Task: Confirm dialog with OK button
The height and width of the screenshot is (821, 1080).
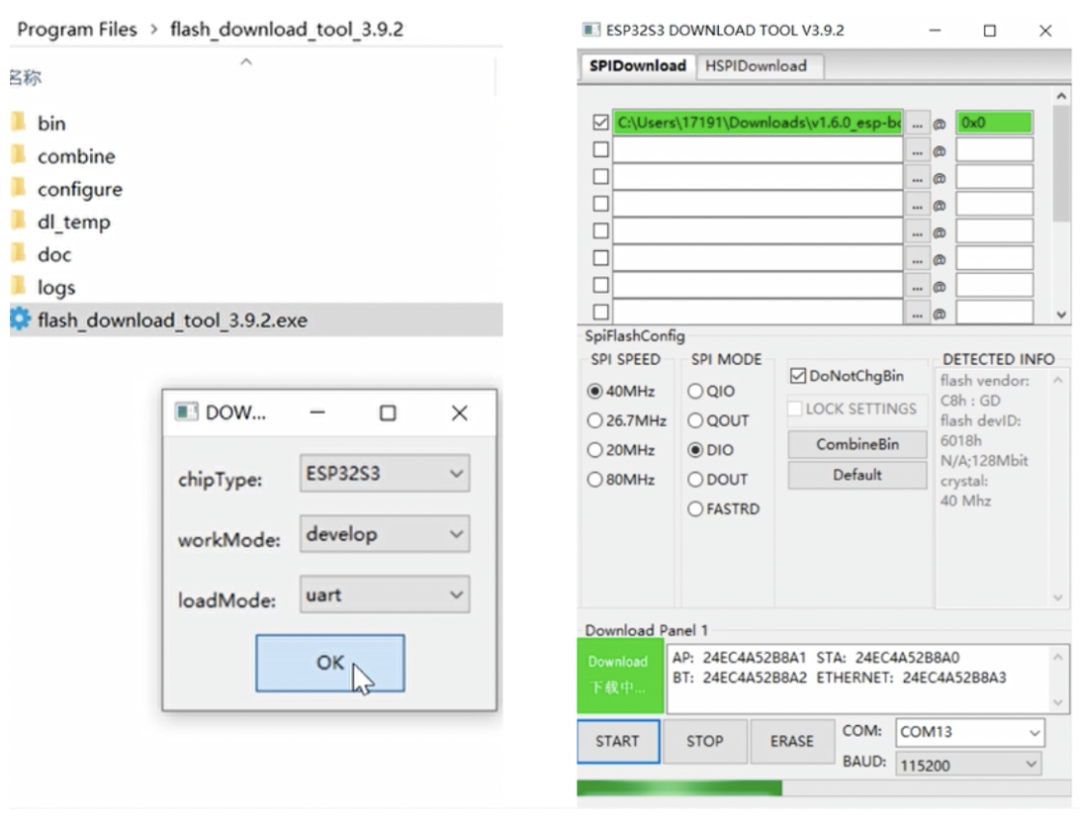Action: tap(330, 663)
